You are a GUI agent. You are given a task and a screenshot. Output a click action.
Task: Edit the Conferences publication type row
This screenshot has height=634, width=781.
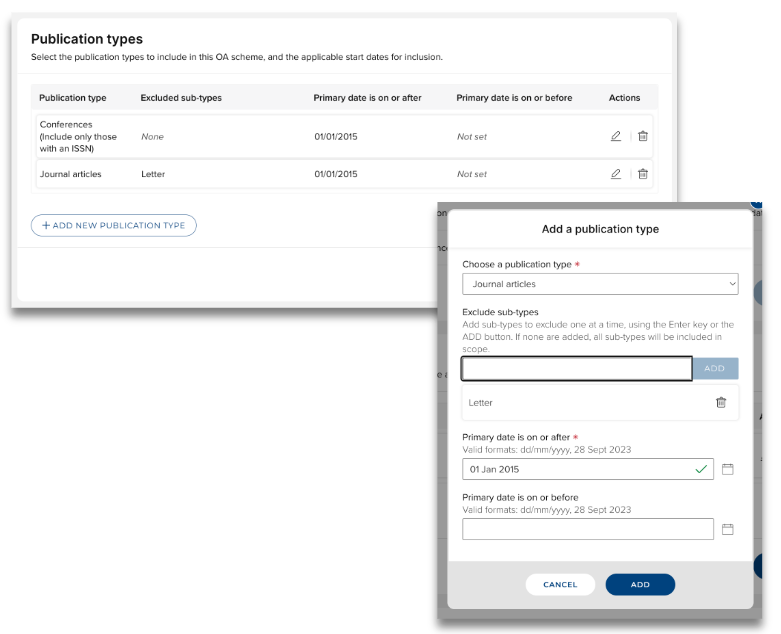pos(616,137)
